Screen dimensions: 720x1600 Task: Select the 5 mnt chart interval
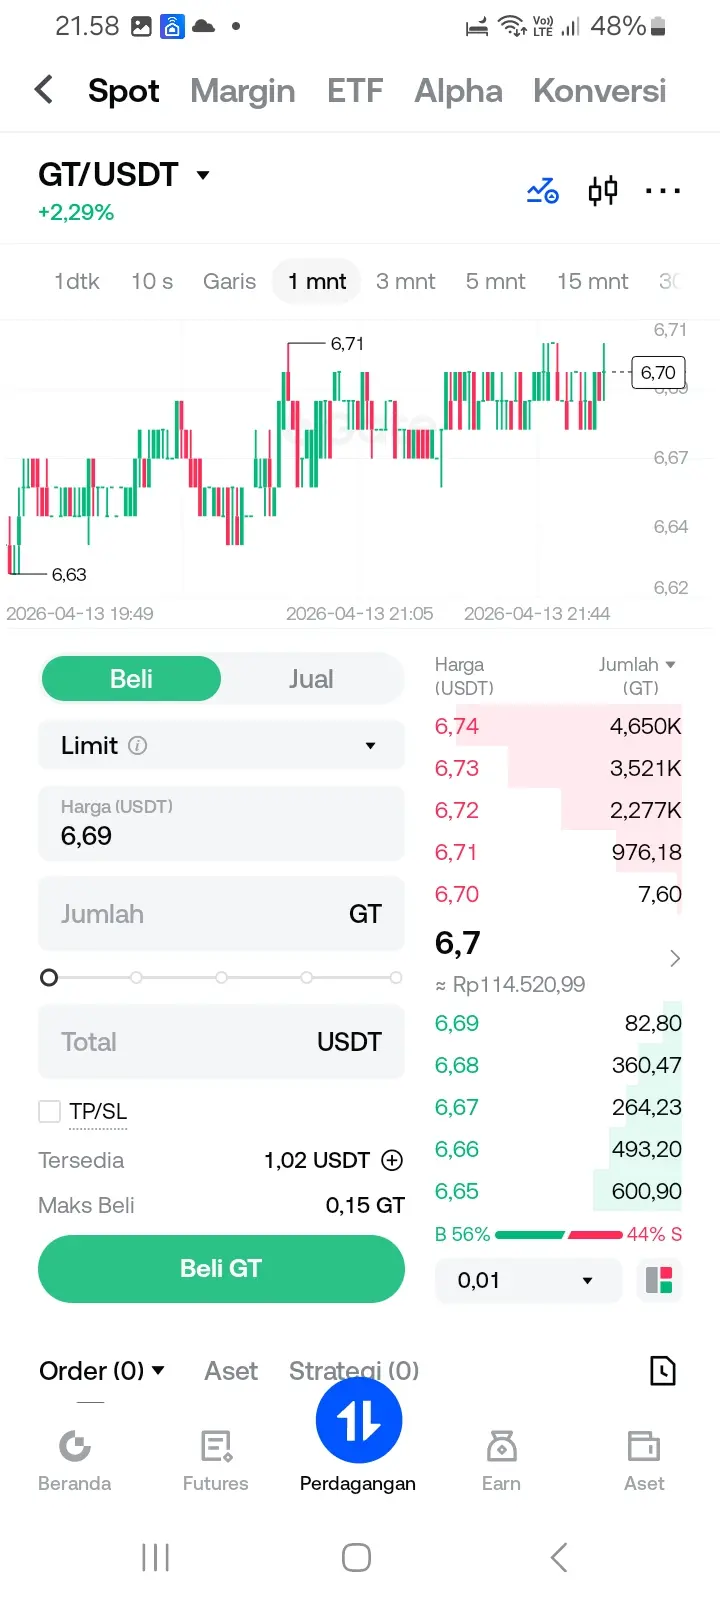point(495,282)
